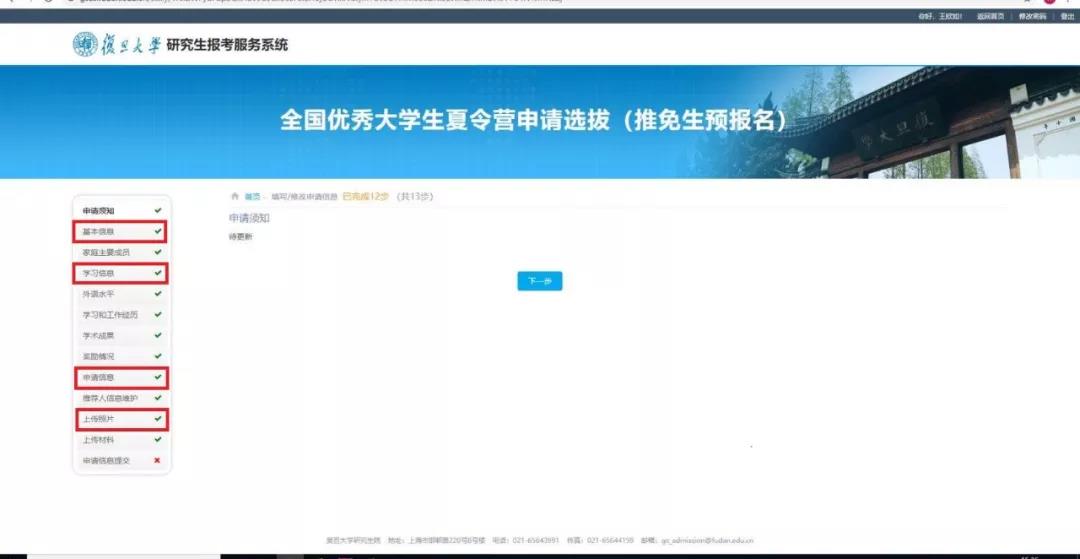
Task: Click red X beside 申请信息提交
Action: [x=158, y=460]
